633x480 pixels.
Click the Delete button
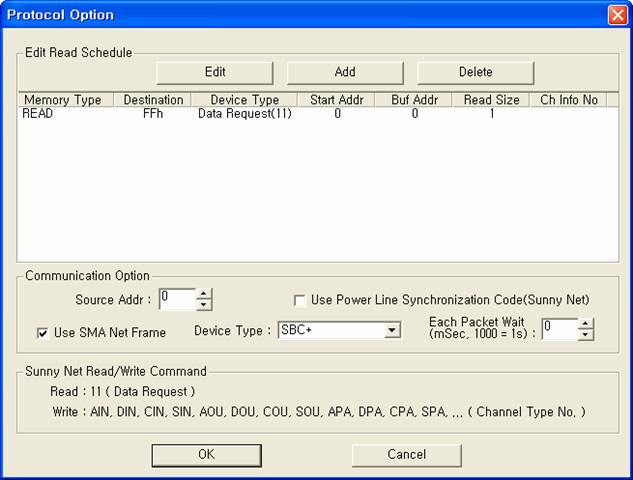(x=475, y=72)
